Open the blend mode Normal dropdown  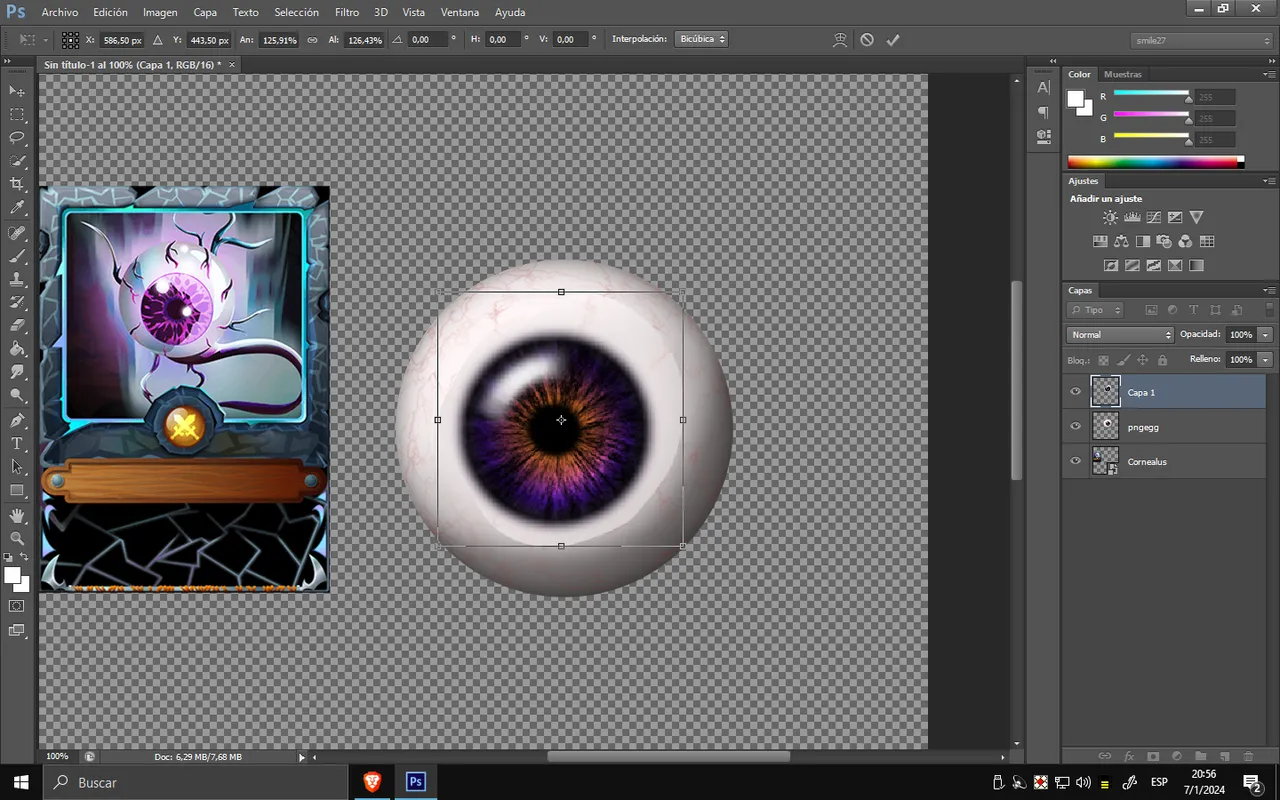tap(1120, 335)
